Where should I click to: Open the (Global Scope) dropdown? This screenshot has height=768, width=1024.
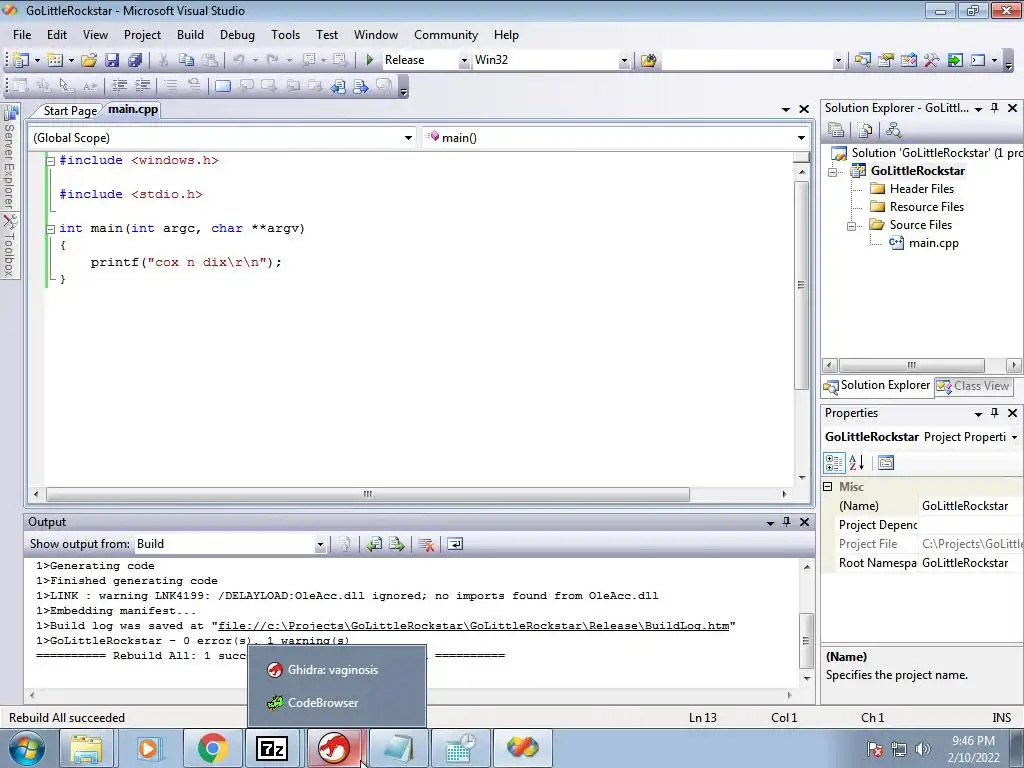[x=408, y=138]
